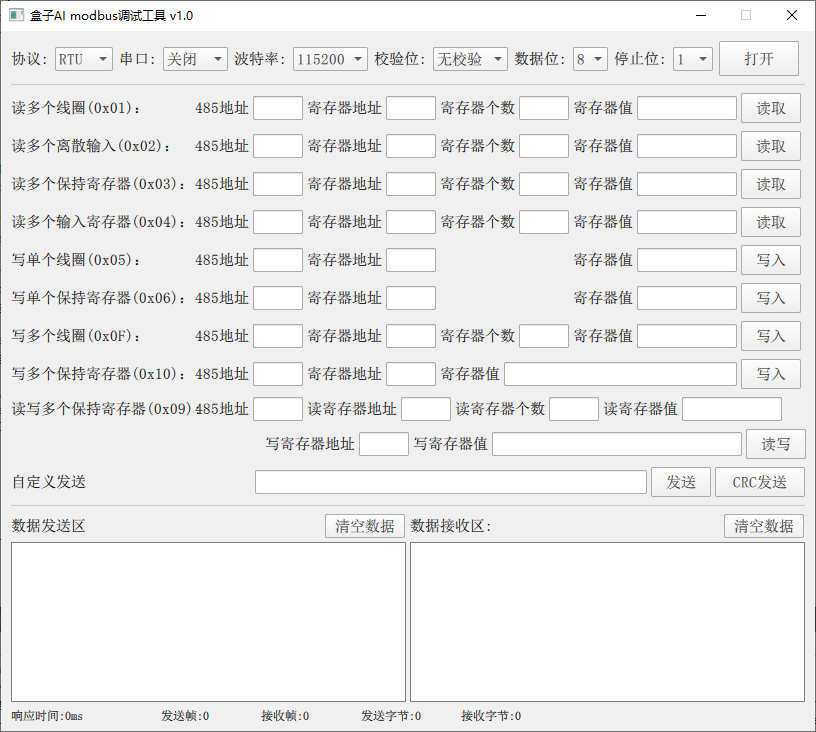Screen dimensions: 816x732
Task: Focus the 自定义发送 input field
Action: [x=450, y=482]
